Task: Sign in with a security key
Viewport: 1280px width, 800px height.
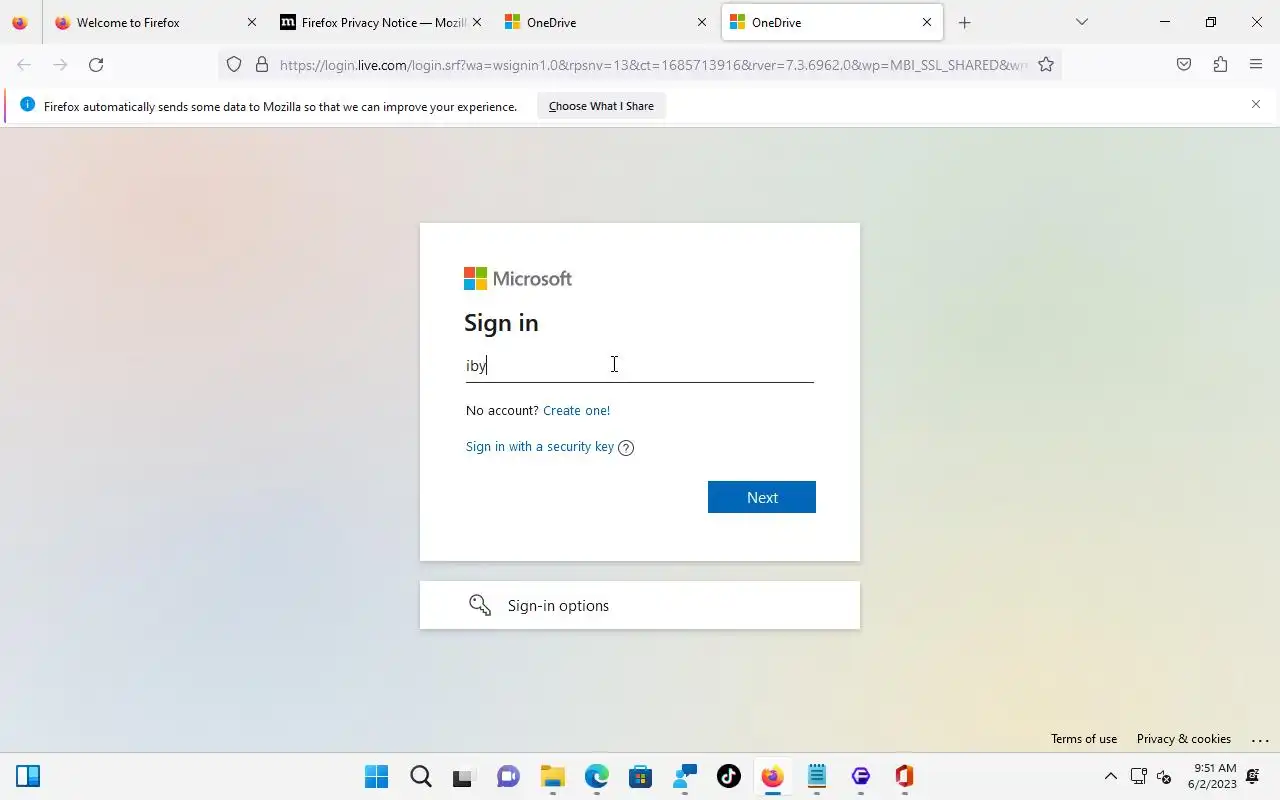Action: (540, 446)
